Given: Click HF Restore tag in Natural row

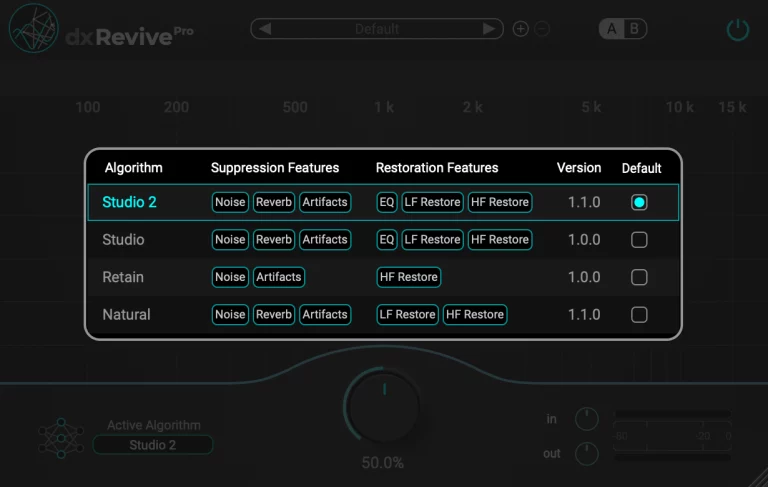Looking at the screenshot, I should 475,315.
